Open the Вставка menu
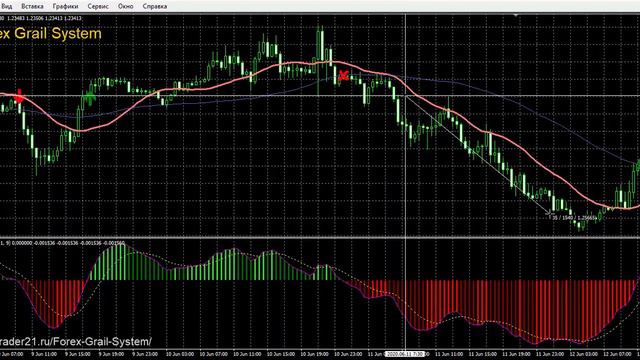This screenshot has height=360, width=640. (x=32, y=7)
